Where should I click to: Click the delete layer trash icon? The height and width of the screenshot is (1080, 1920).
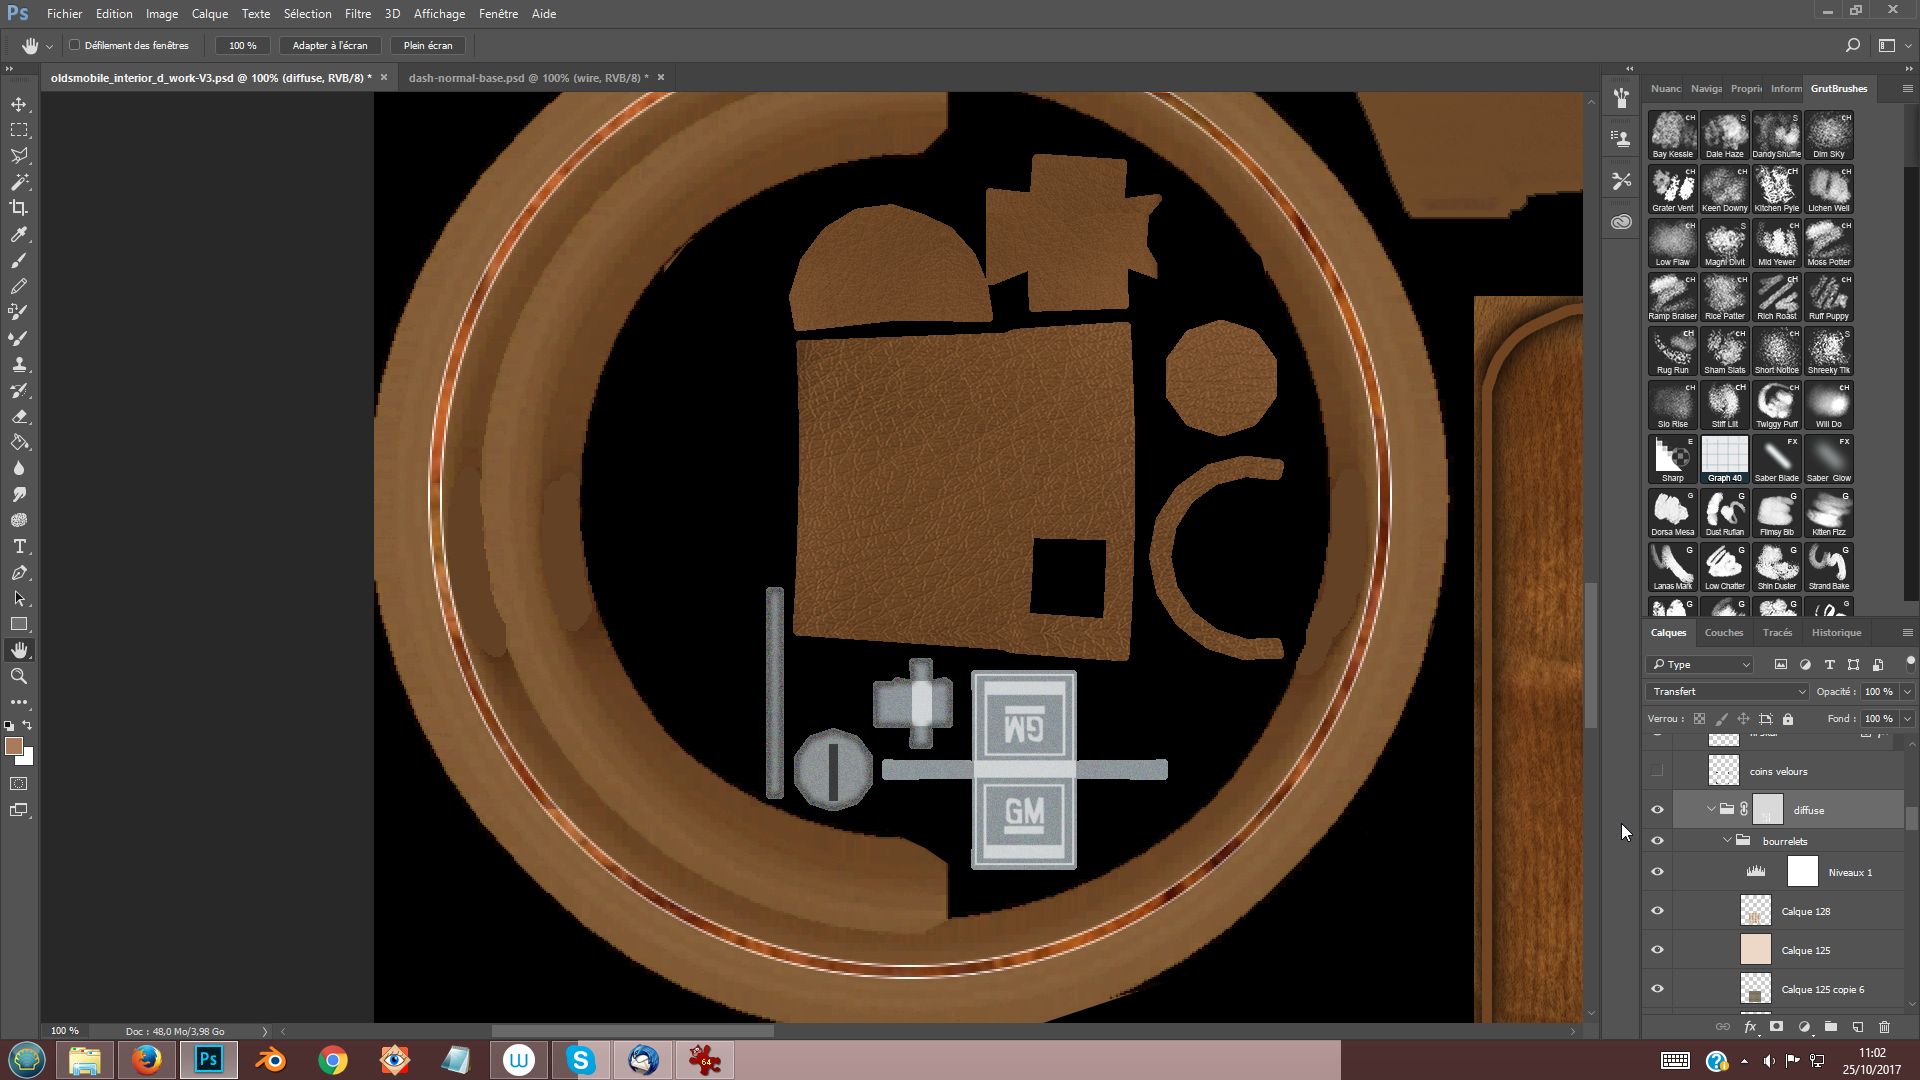click(1884, 1027)
